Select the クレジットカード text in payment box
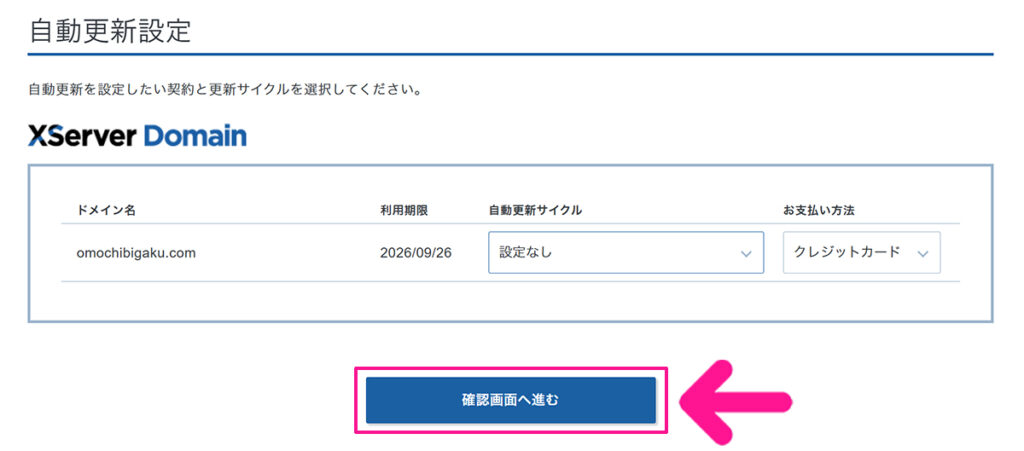 click(846, 253)
